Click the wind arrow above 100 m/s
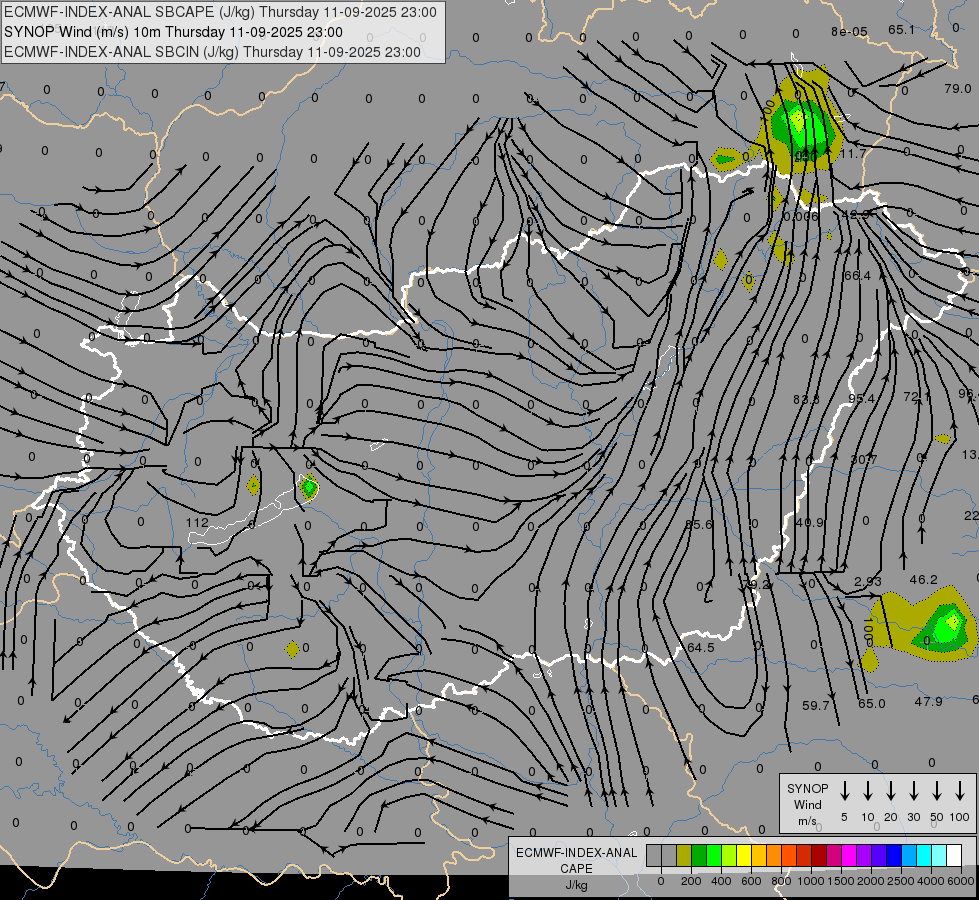Image resolution: width=979 pixels, height=900 pixels. [x=960, y=791]
